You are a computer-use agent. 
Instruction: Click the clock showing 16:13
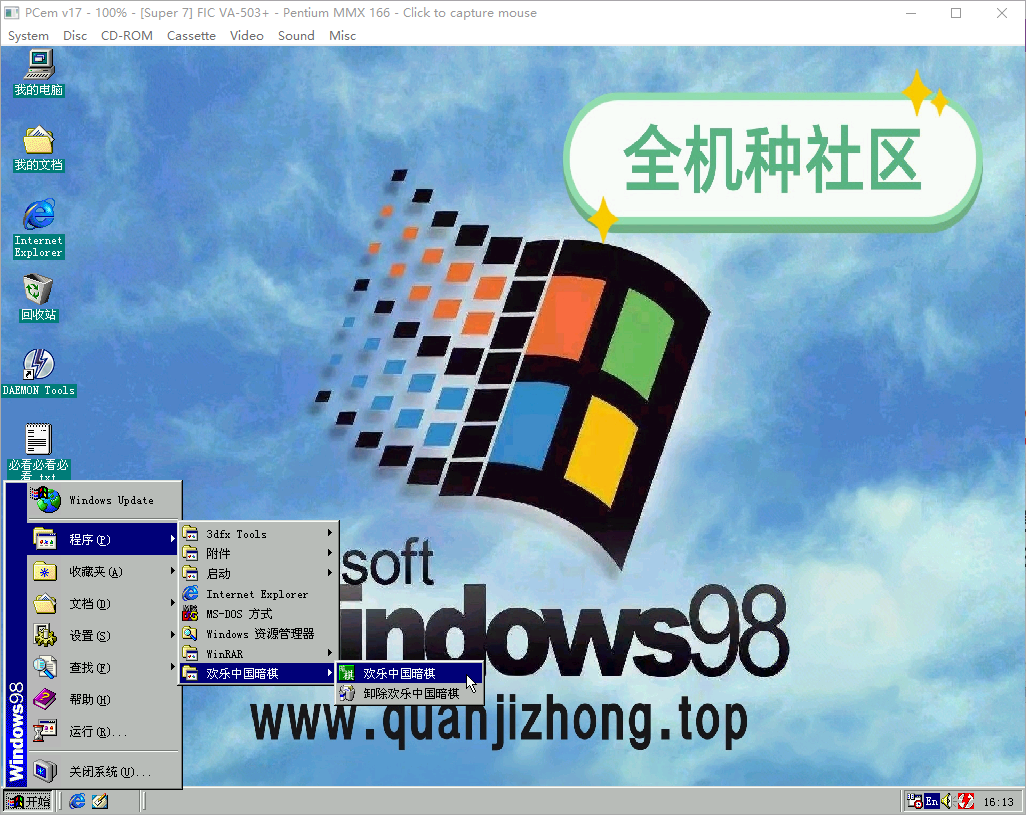point(998,801)
